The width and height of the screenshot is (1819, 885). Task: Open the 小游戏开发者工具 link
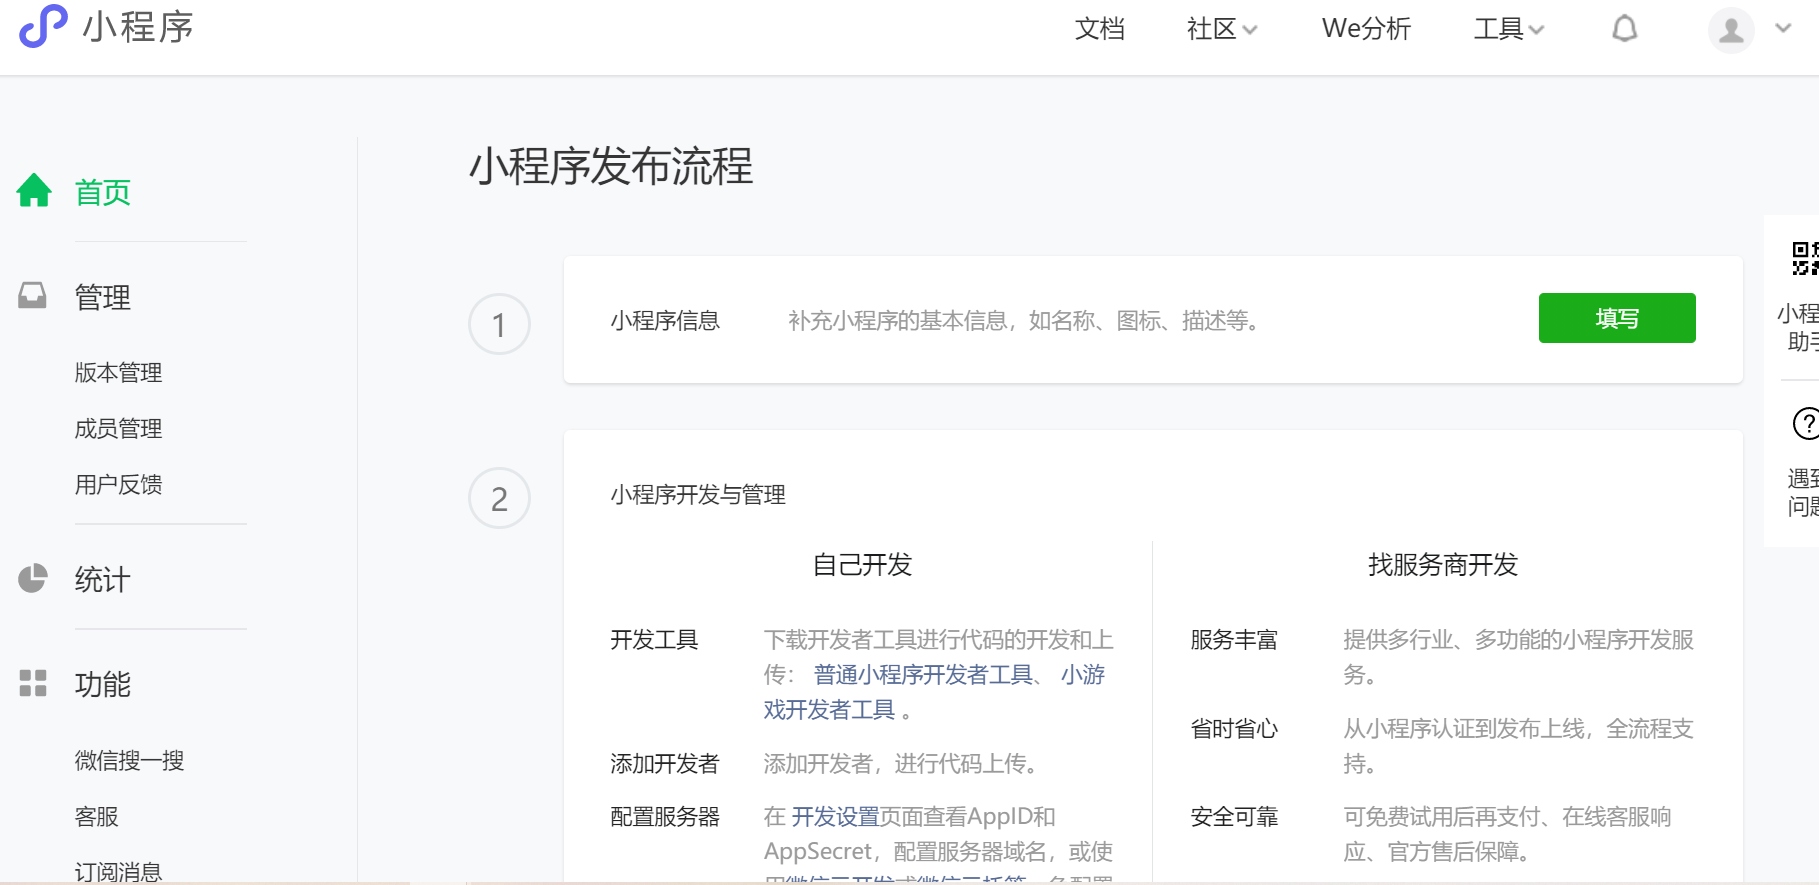[934, 692]
